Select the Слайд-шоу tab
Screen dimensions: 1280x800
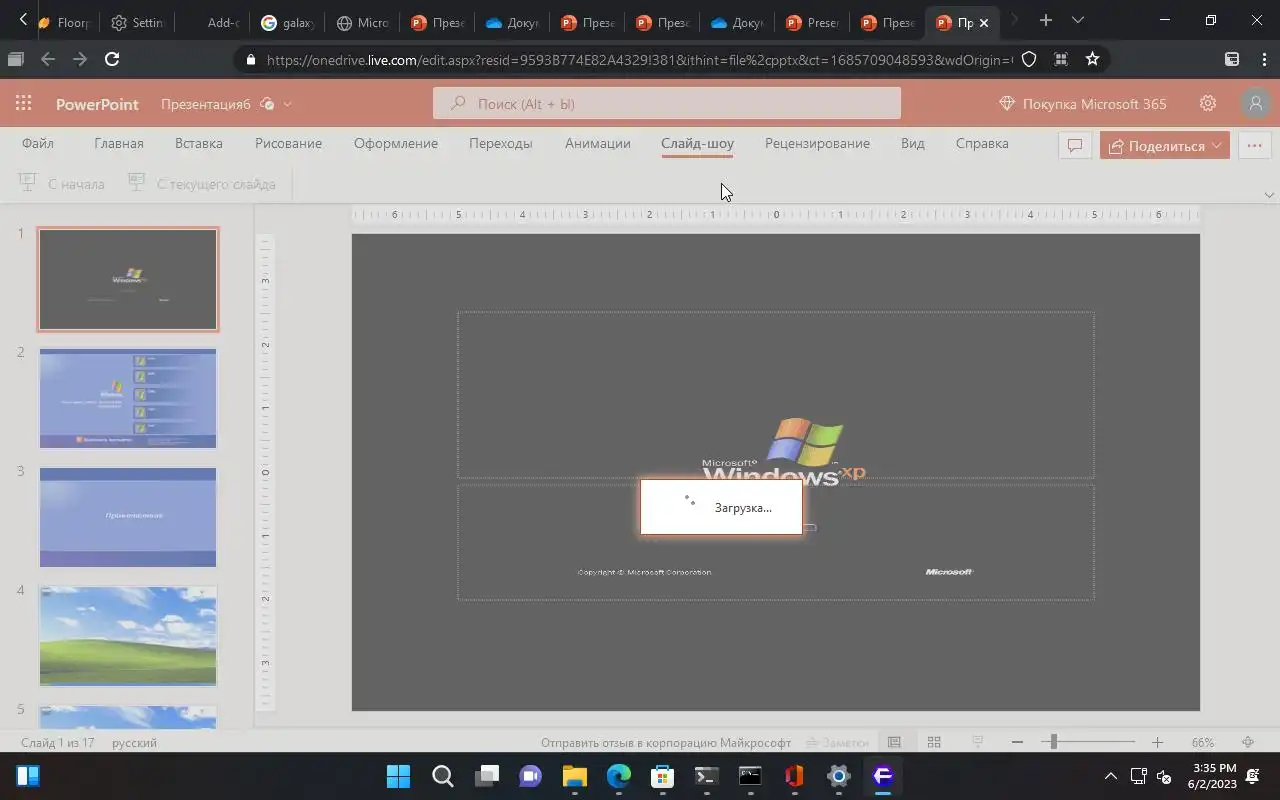pyautogui.click(x=697, y=143)
